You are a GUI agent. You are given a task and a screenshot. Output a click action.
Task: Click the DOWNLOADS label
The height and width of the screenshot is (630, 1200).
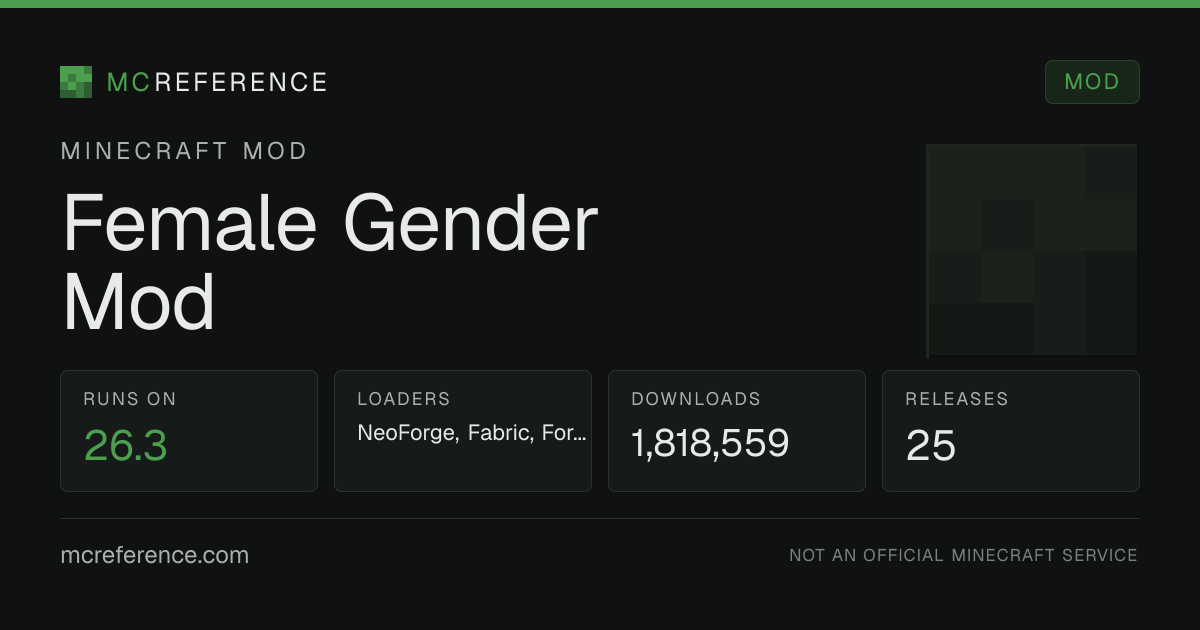[696, 399]
